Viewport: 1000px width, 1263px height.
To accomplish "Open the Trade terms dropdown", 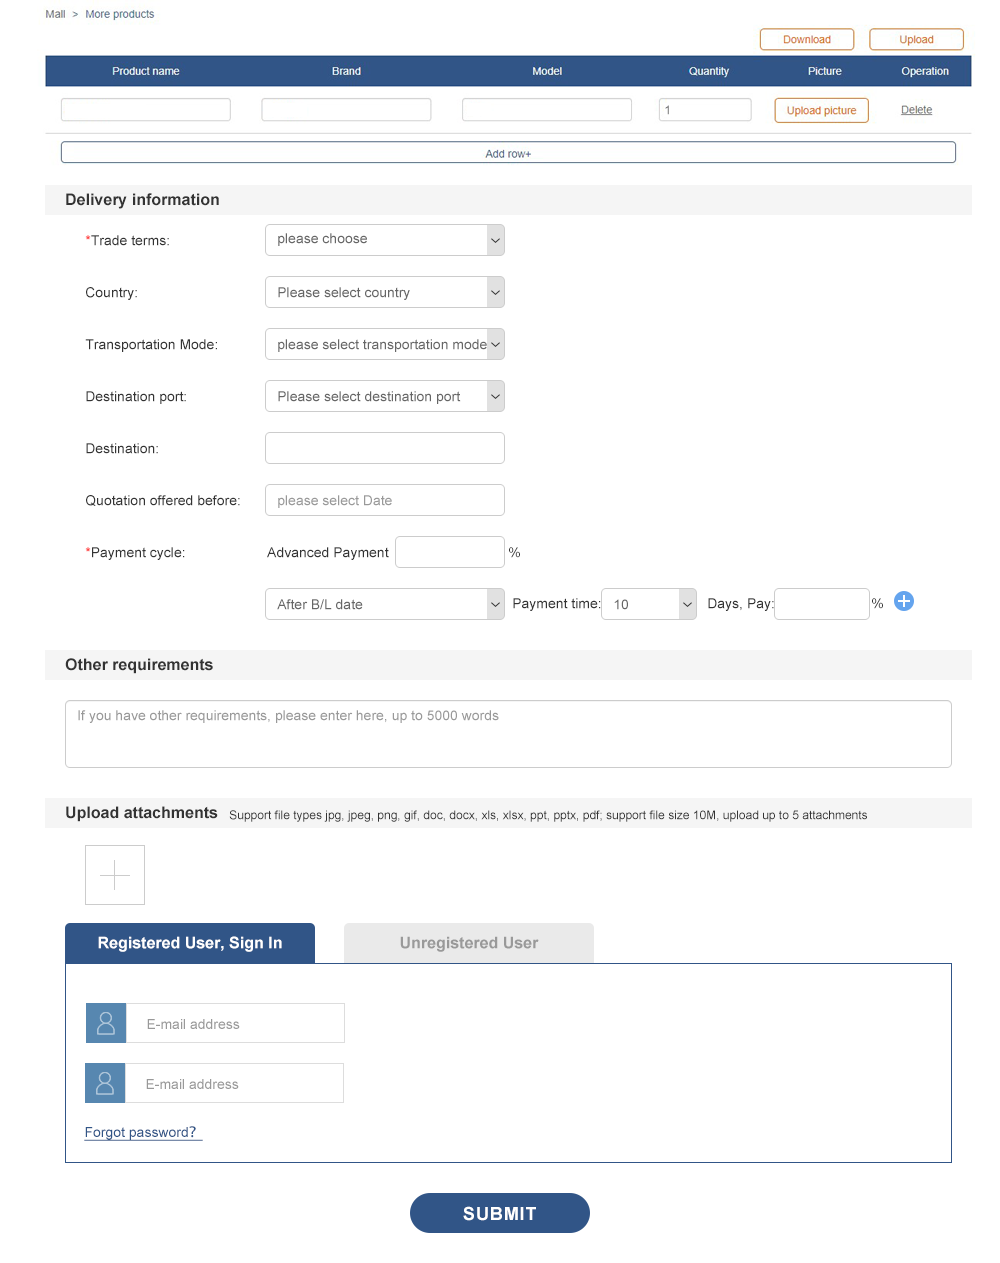I will click(385, 240).
